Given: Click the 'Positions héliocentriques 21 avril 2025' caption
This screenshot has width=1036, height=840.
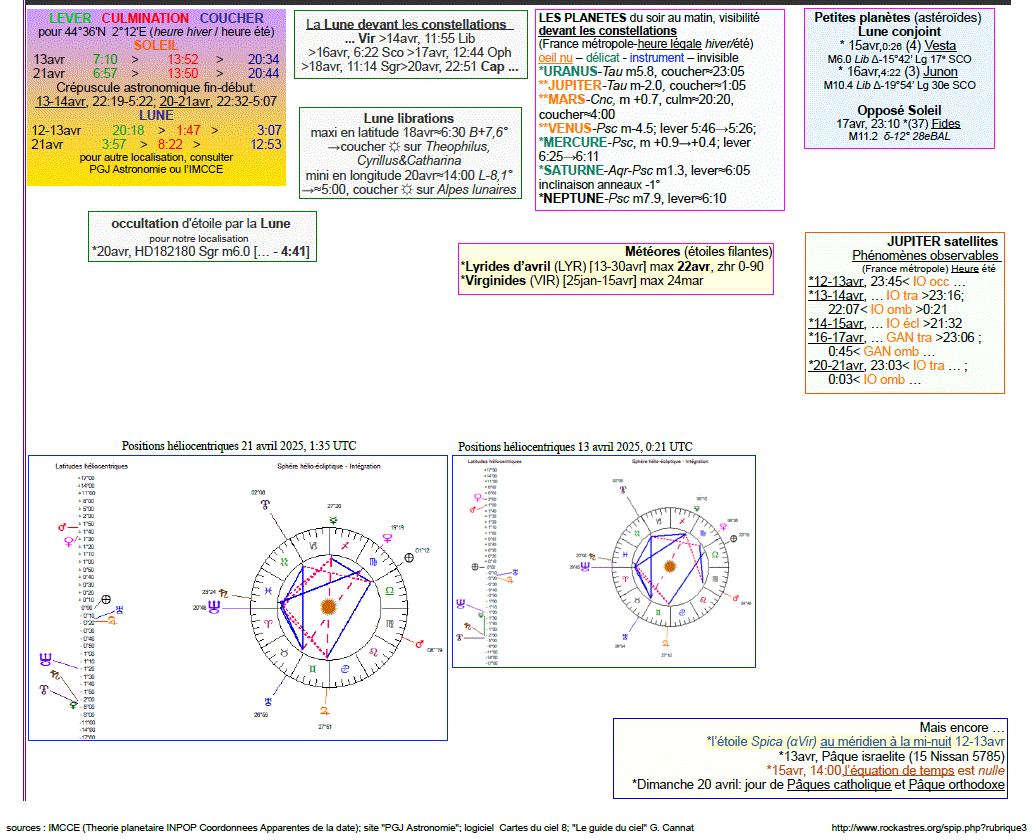Looking at the screenshot, I should coord(239,446).
